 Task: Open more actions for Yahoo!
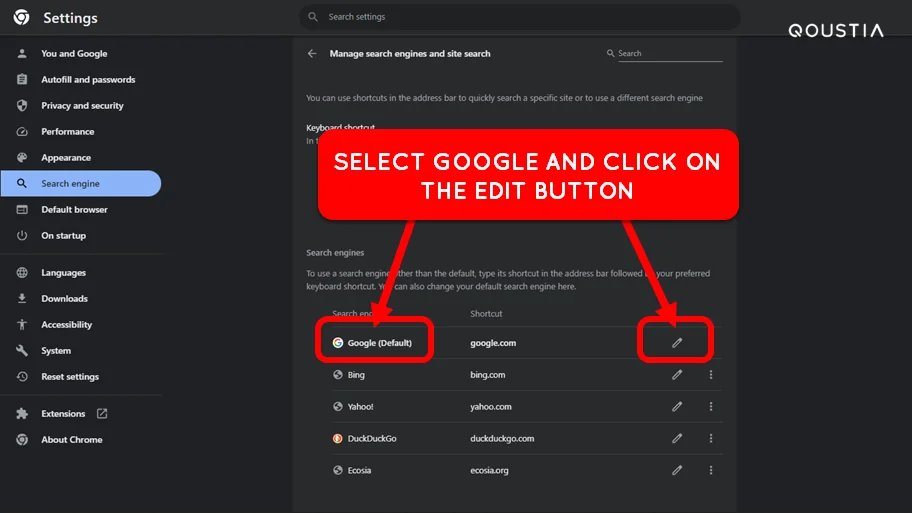(x=711, y=407)
